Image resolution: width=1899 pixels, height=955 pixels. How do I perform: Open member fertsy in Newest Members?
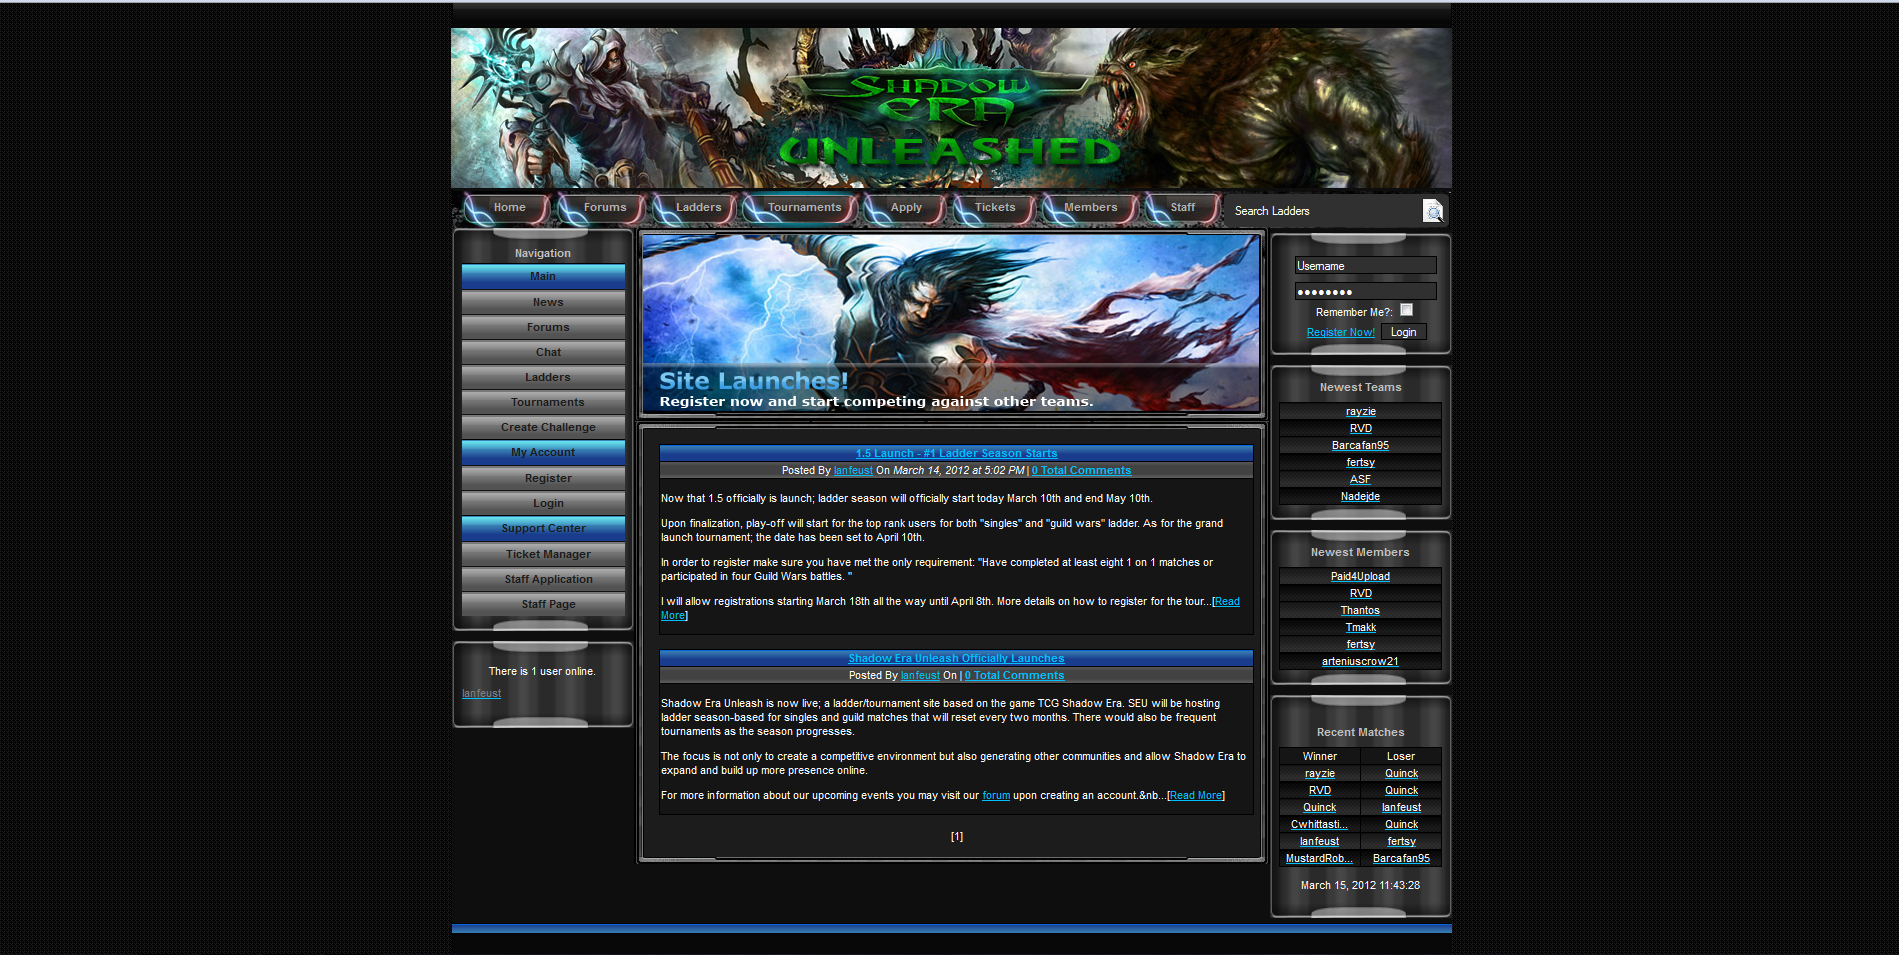(1360, 645)
